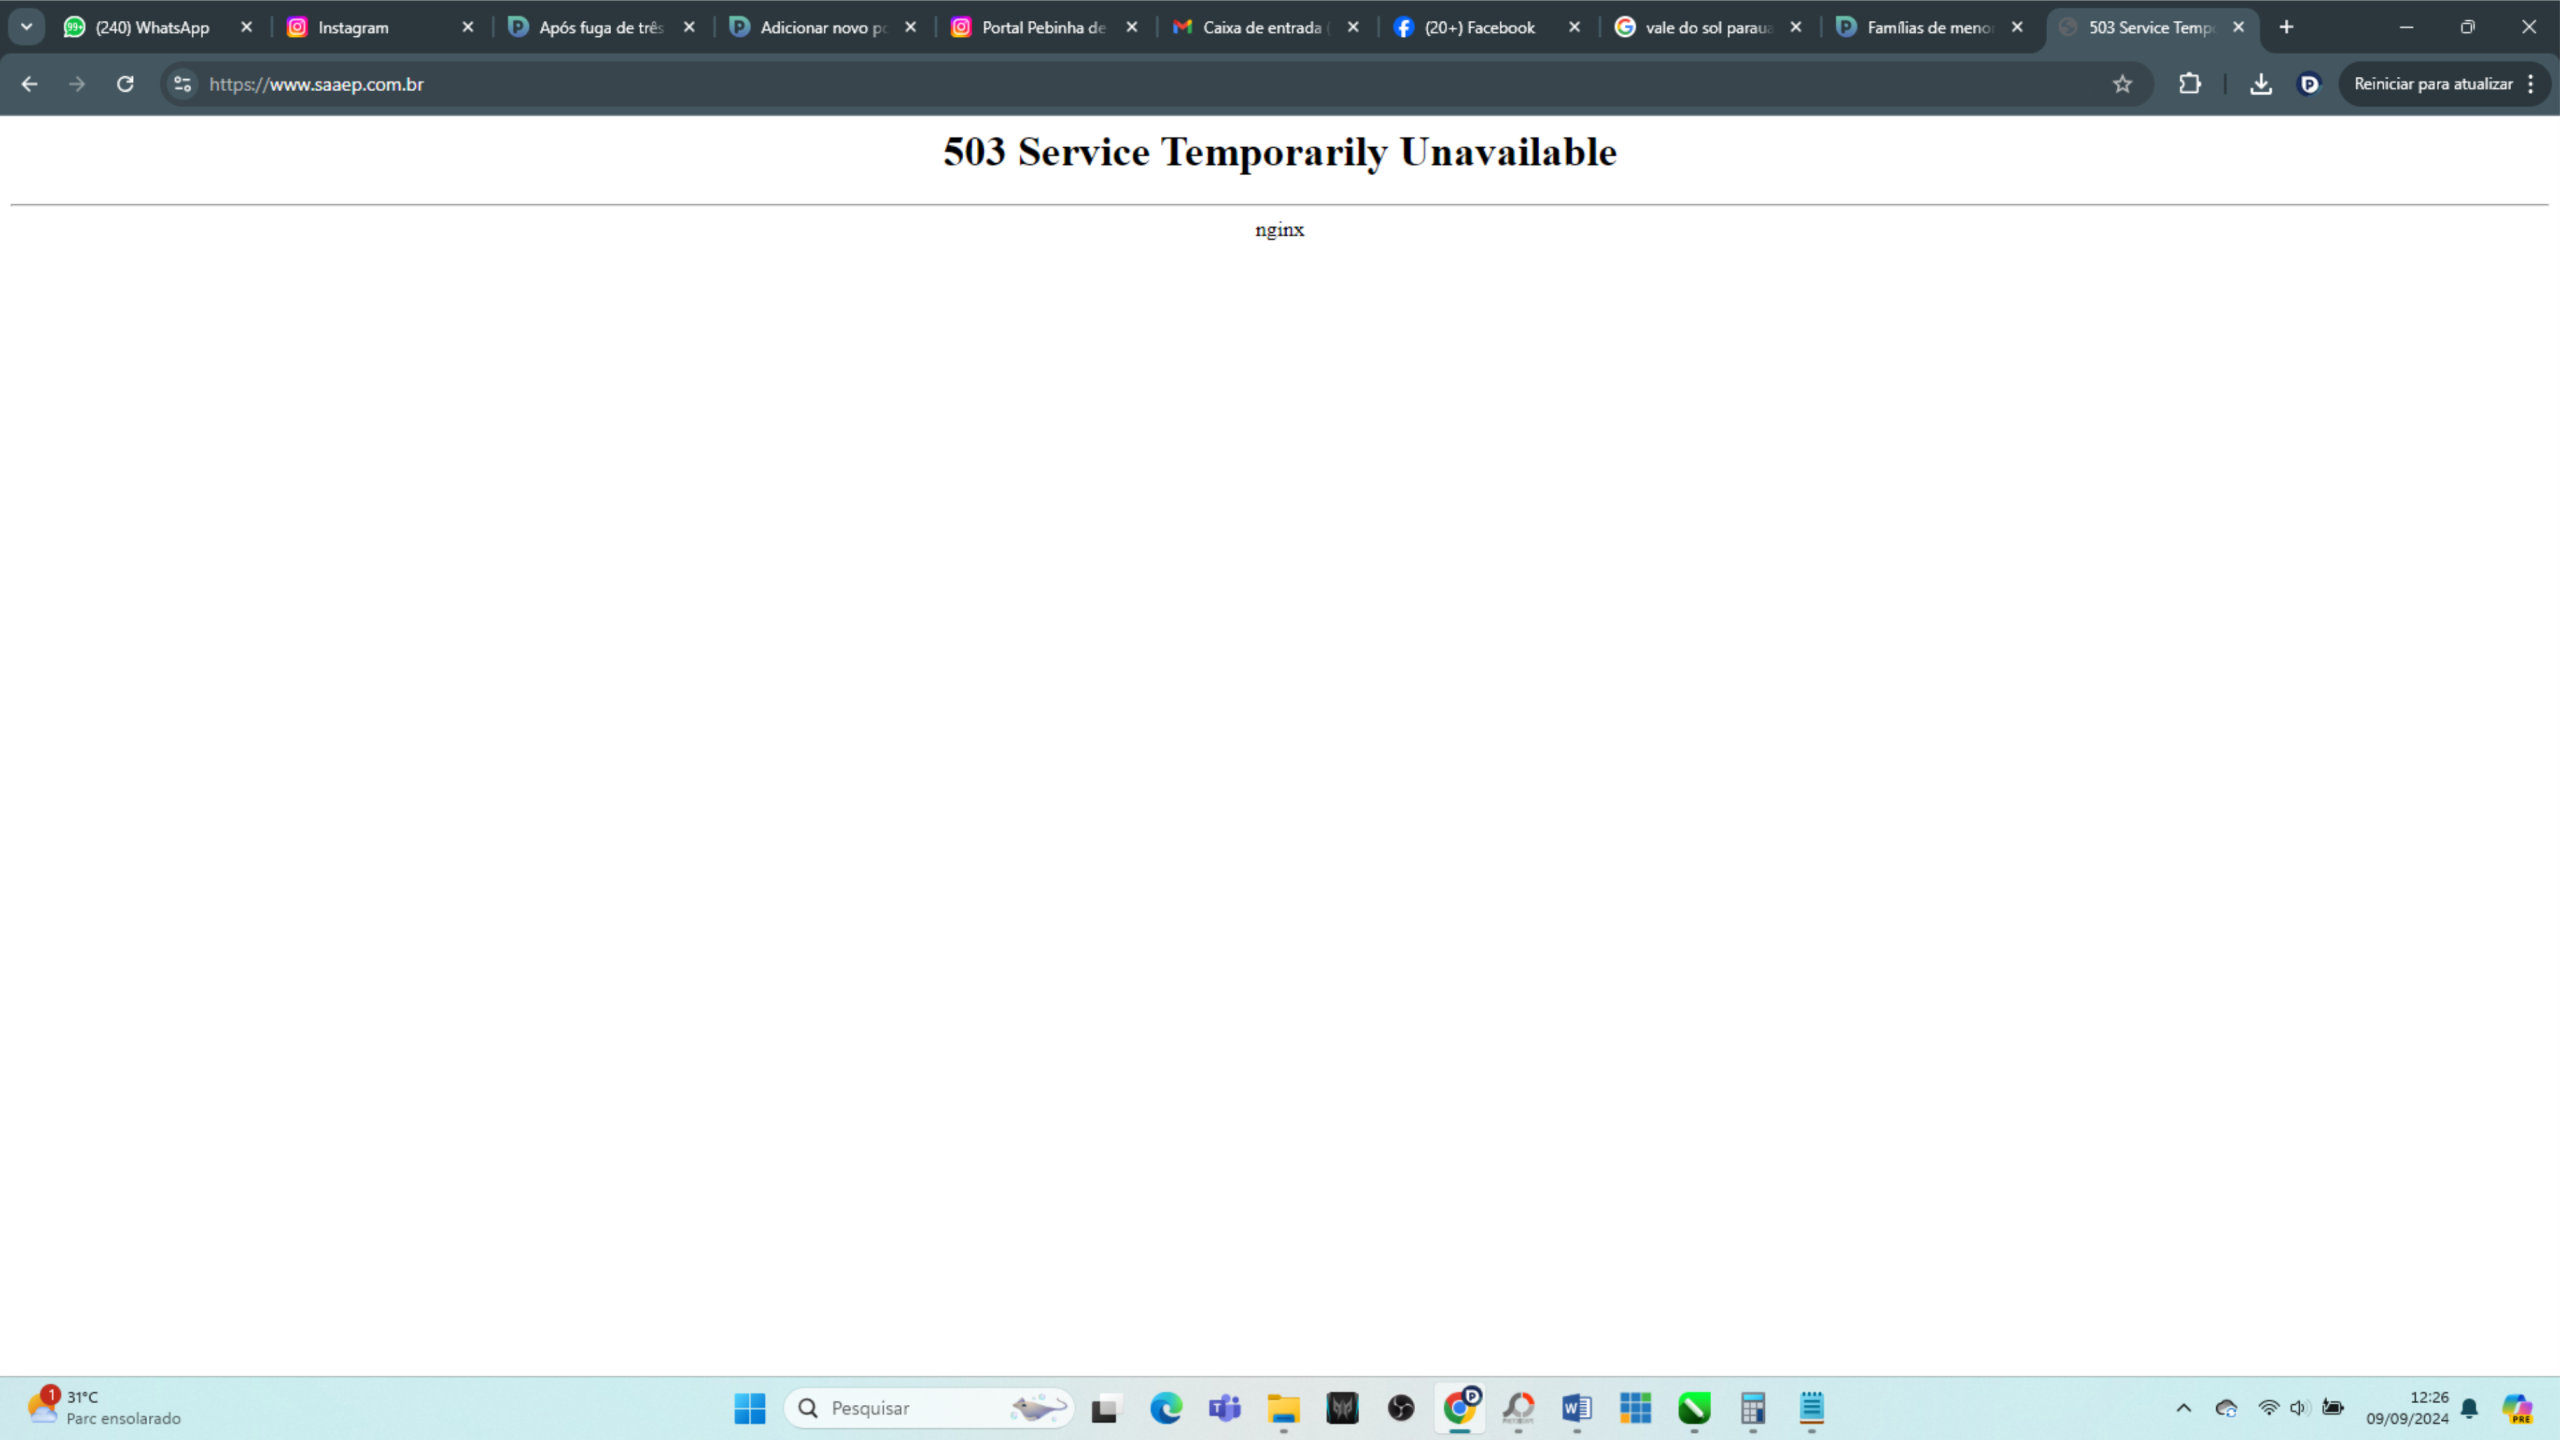The width and height of the screenshot is (2560, 1440).
Task: Open Chrome three-dot menu
Action: (2531, 84)
